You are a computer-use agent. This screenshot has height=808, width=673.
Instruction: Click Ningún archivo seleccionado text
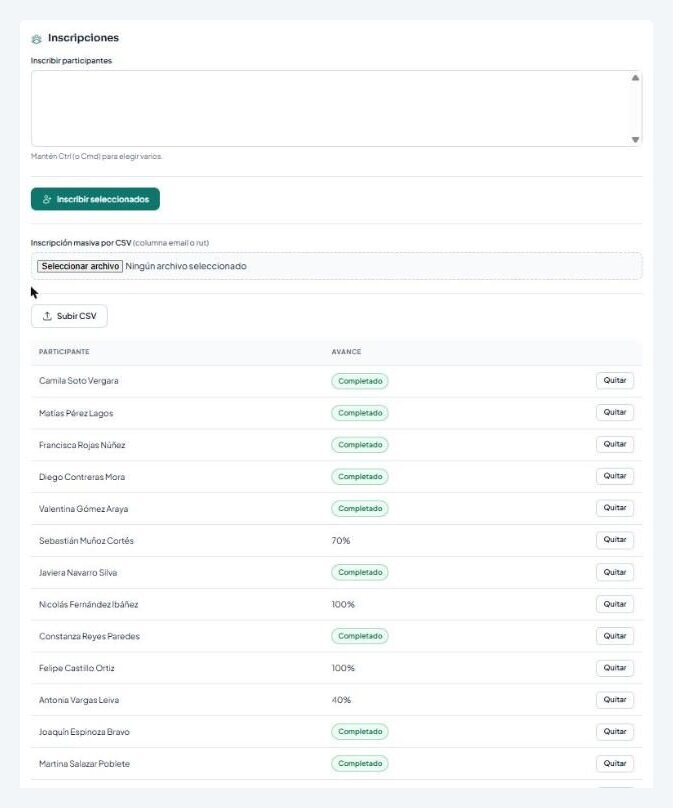tap(186, 266)
